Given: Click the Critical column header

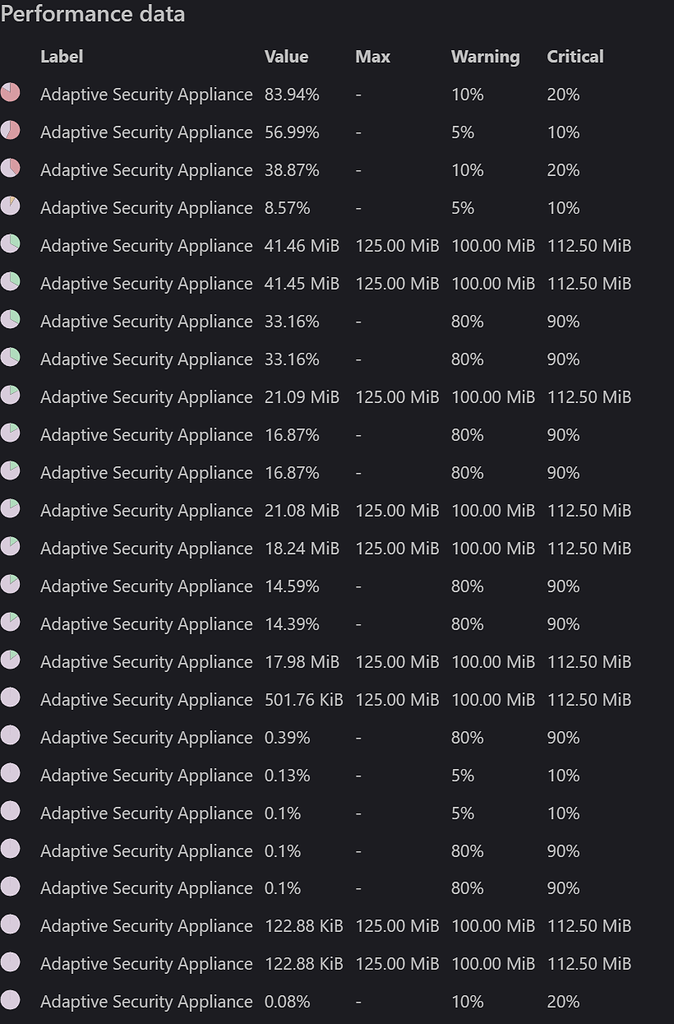Looking at the screenshot, I should (x=575, y=57).
